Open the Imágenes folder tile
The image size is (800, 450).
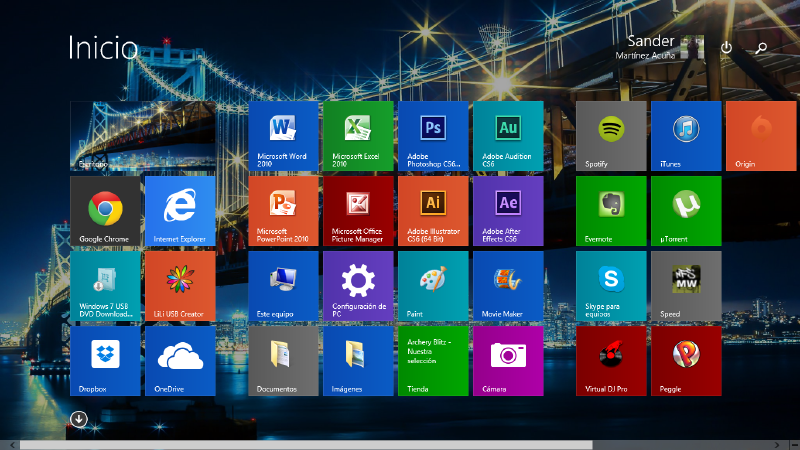pos(358,361)
